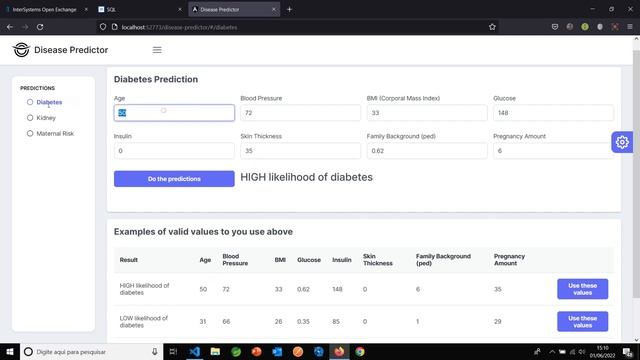640x360 pixels.
Task: Open Visual Studio Code from taskbar
Action: (195, 351)
